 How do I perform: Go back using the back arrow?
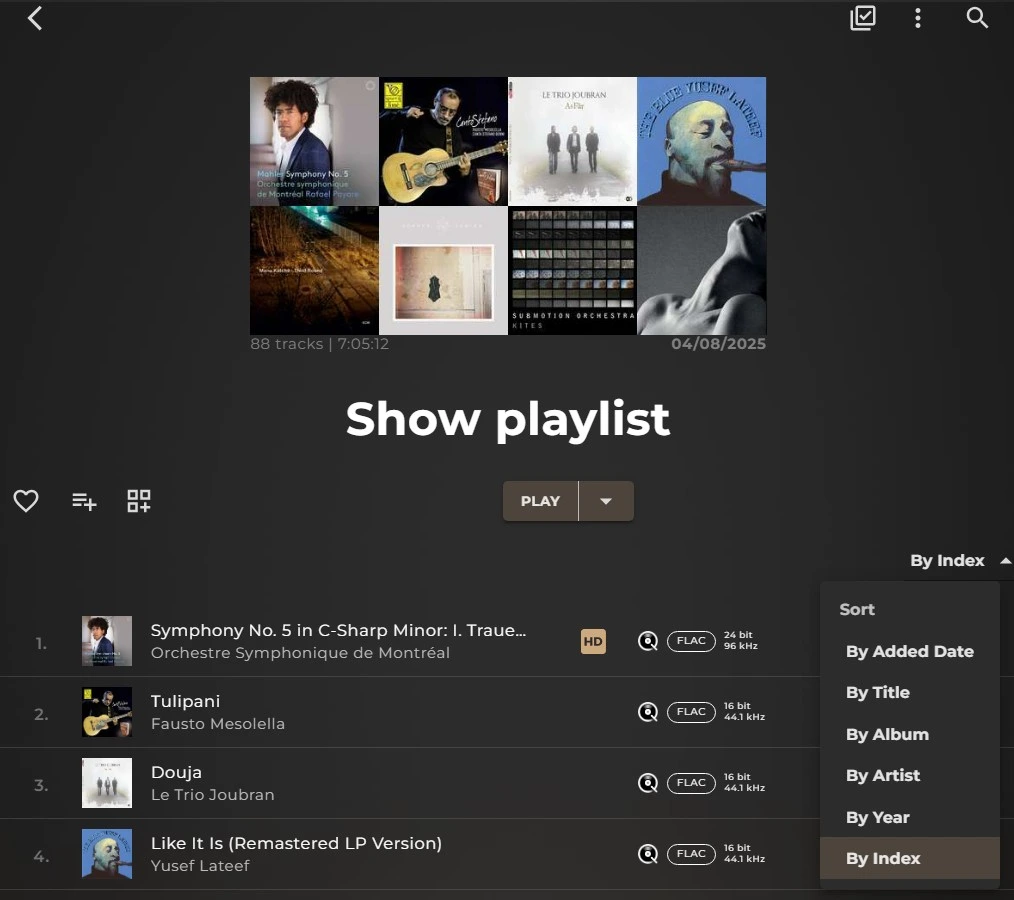[x=35, y=18]
